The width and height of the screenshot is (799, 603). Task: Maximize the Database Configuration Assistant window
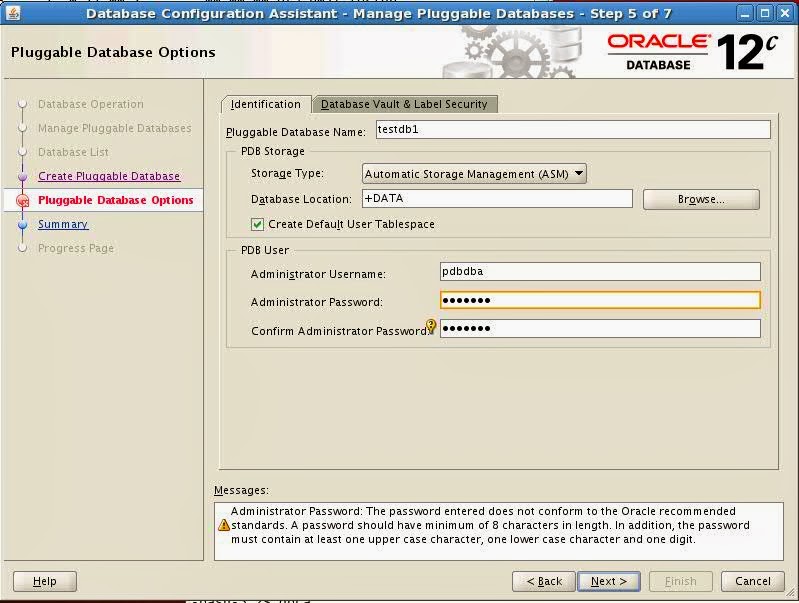(x=765, y=14)
